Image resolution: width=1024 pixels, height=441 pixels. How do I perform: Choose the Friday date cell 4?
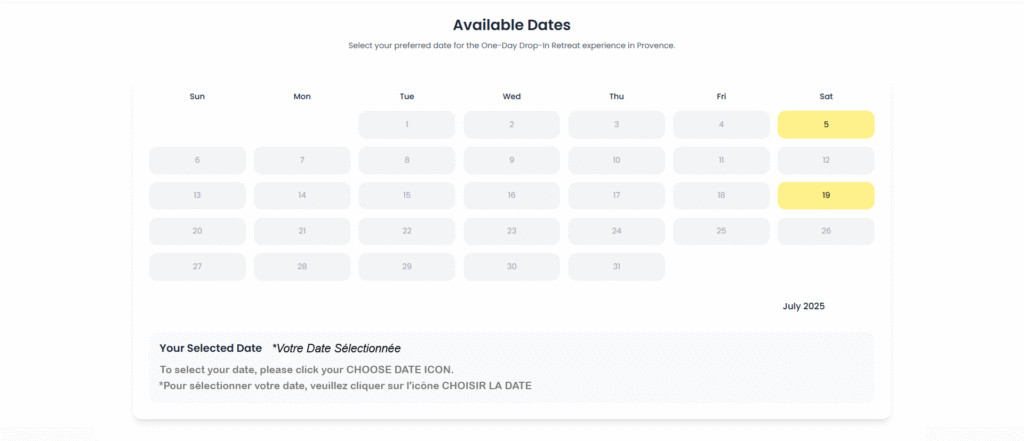721,125
